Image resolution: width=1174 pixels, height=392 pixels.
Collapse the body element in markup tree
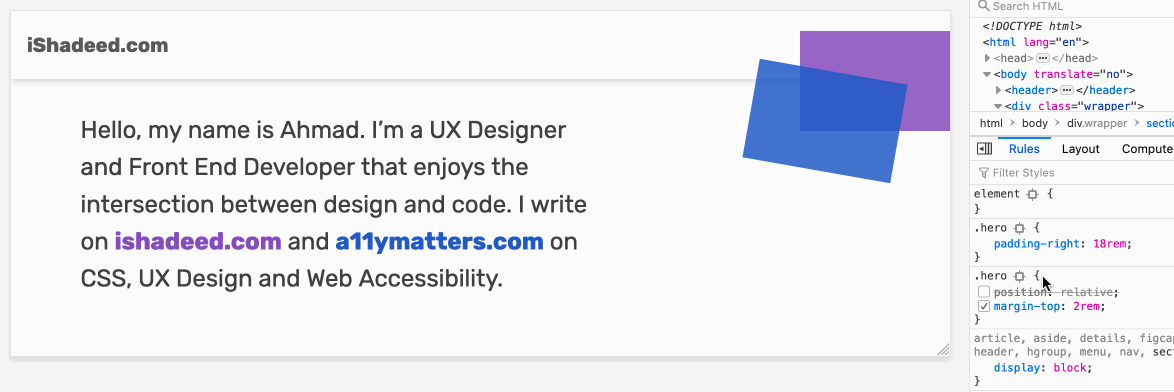(x=988, y=74)
